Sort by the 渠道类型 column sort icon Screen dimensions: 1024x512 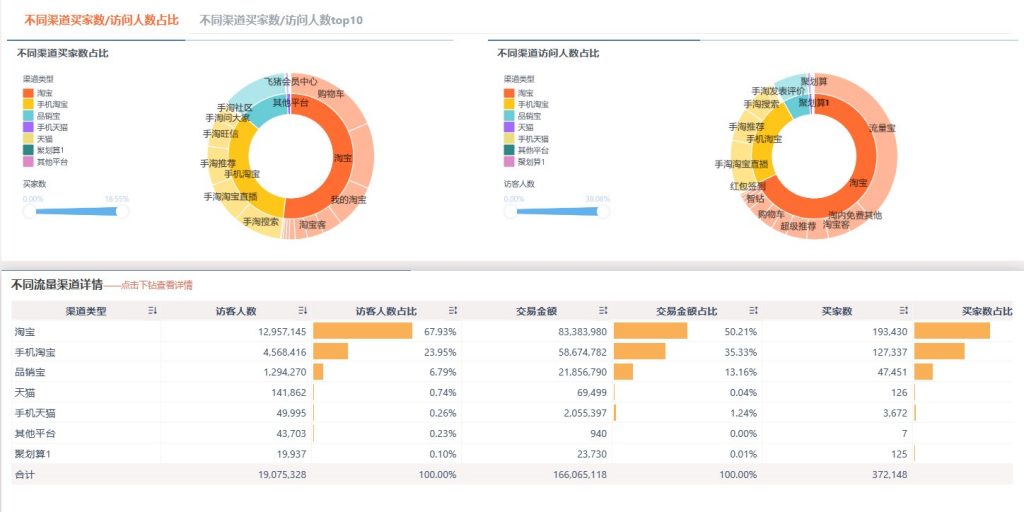(x=152, y=311)
